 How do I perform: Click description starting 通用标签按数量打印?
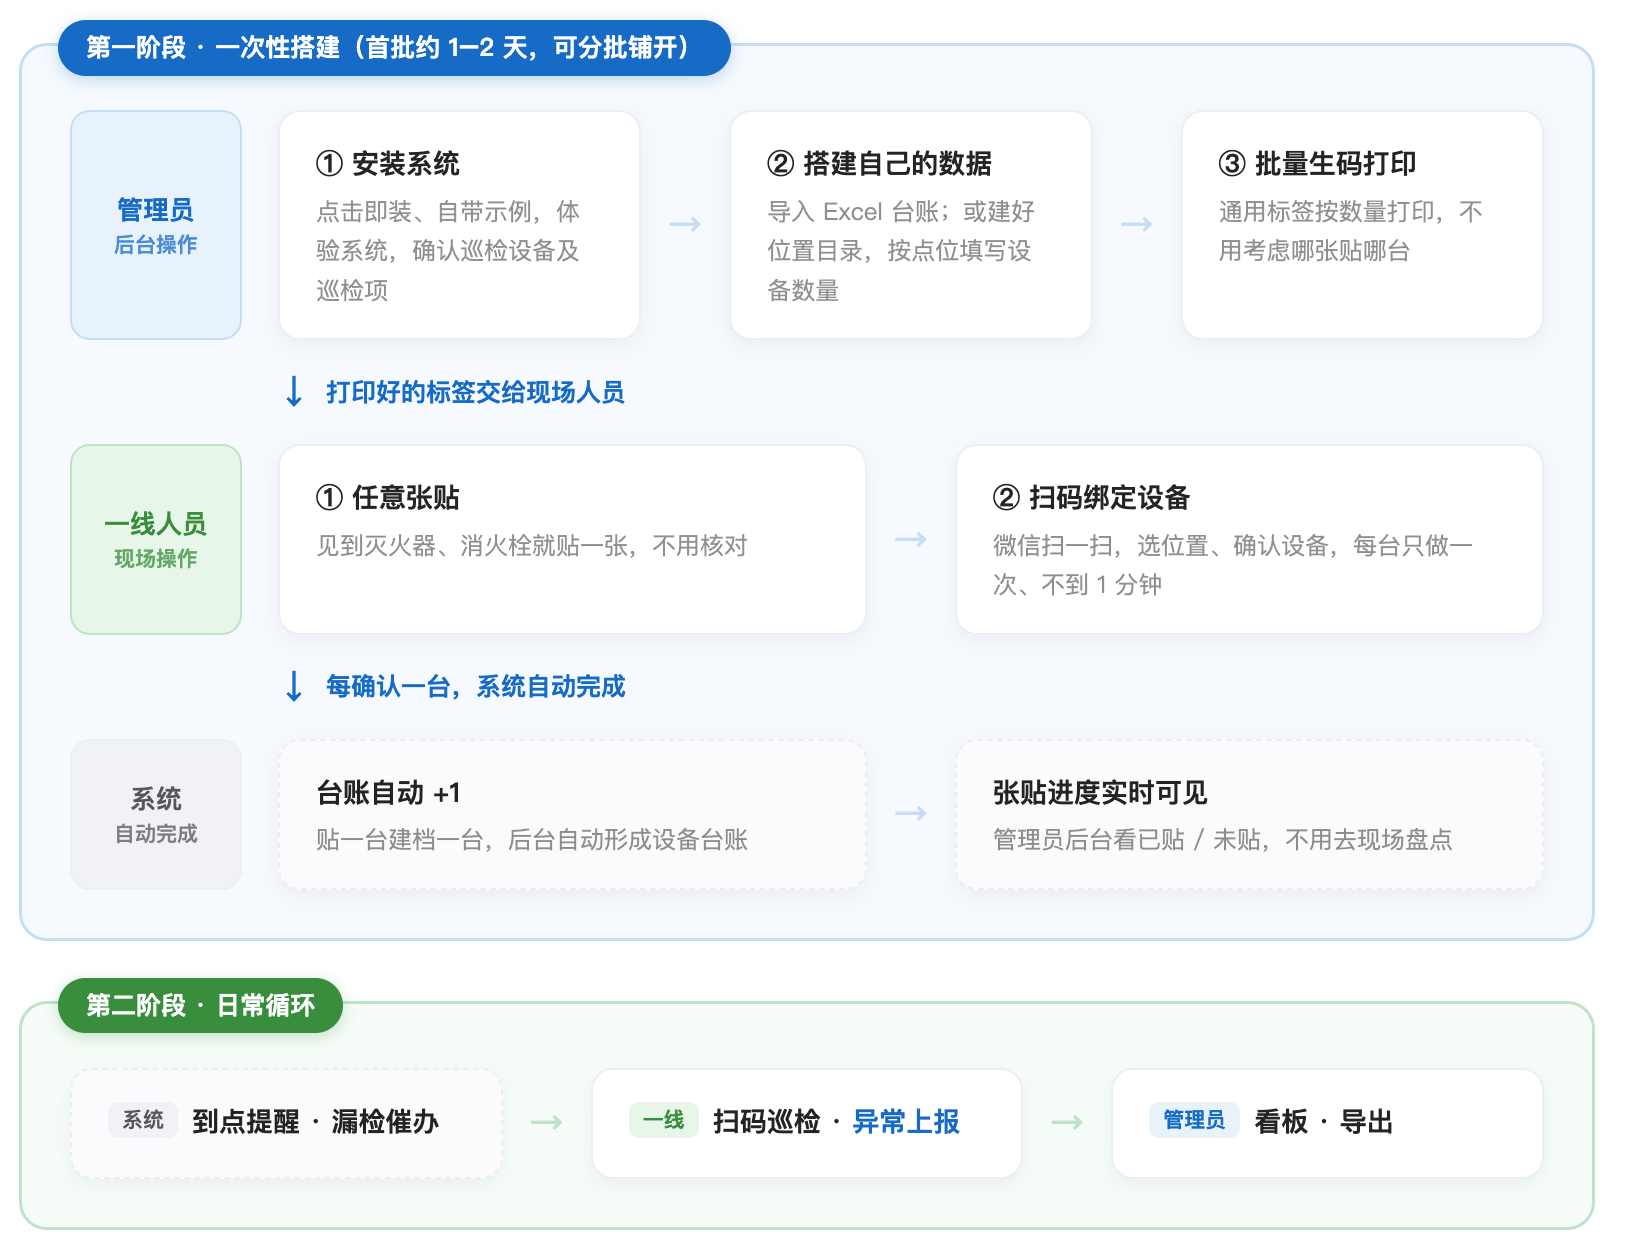coord(1350,231)
